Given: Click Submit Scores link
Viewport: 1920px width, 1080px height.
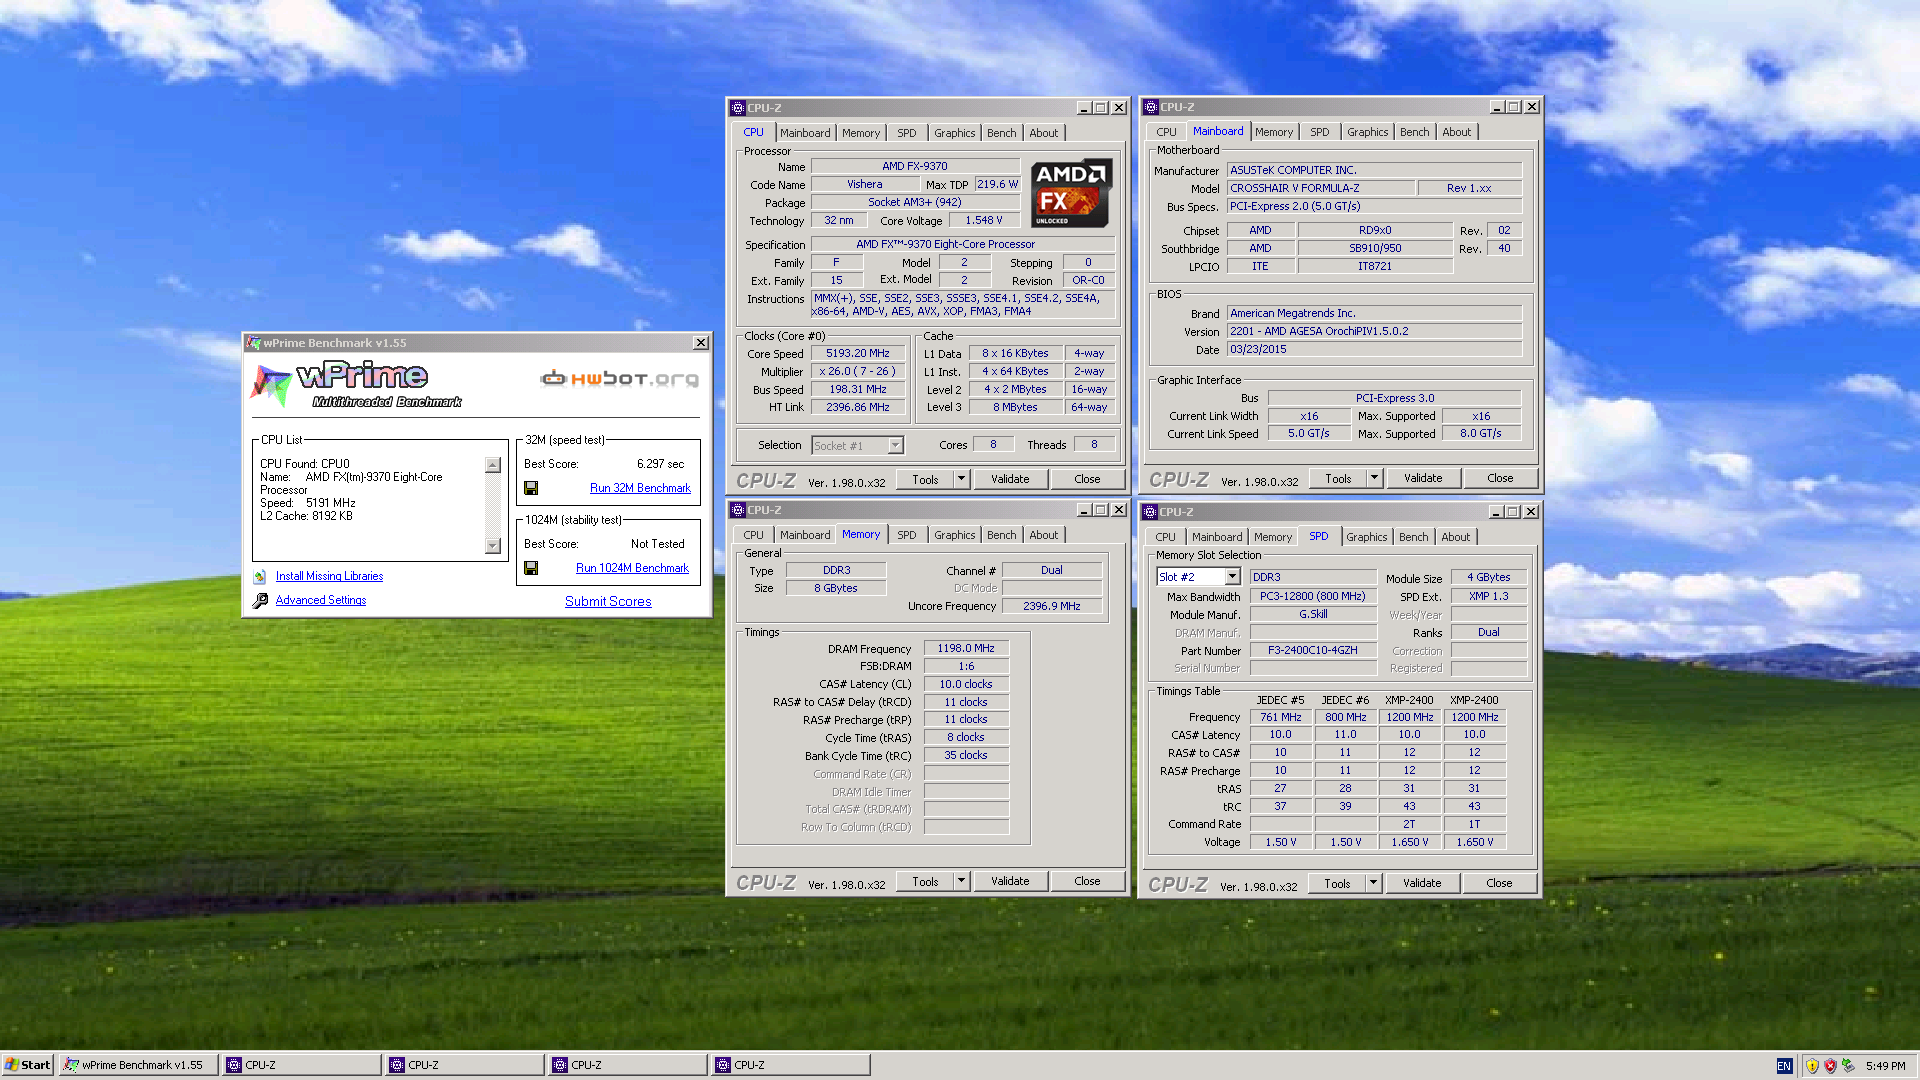Looking at the screenshot, I should tap(608, 601).
